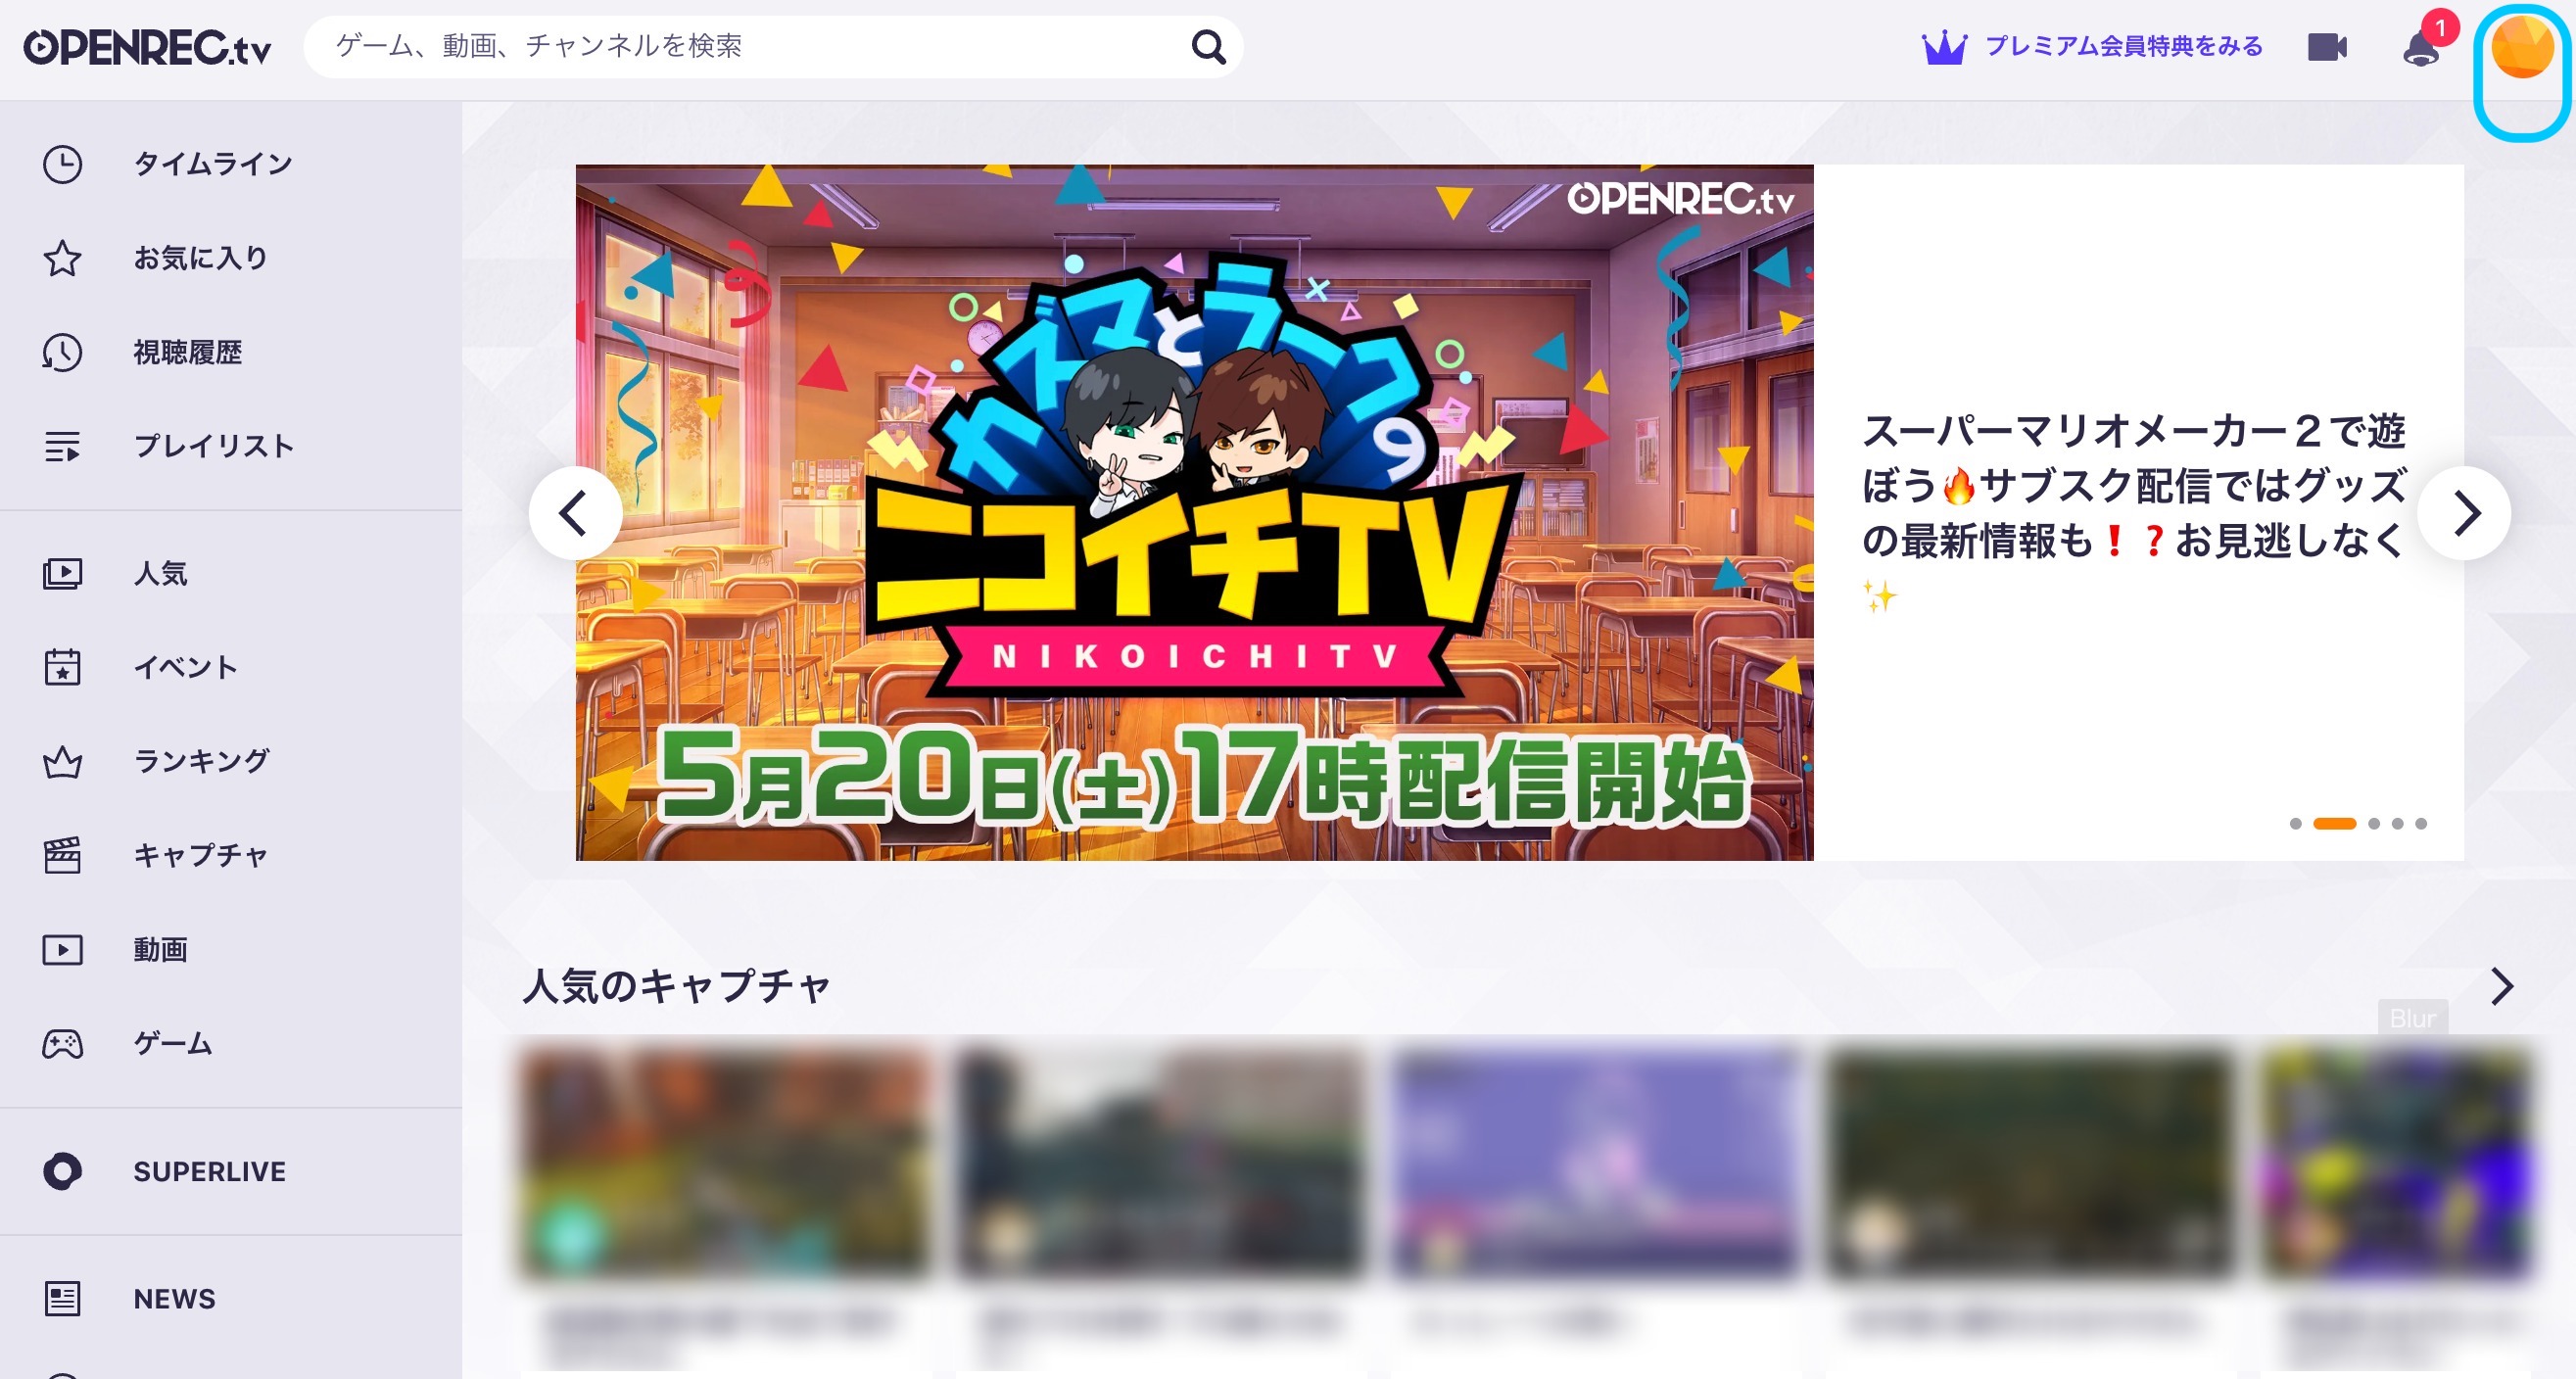Open the ニコイチTV banner image

(x=1194, y=512)
